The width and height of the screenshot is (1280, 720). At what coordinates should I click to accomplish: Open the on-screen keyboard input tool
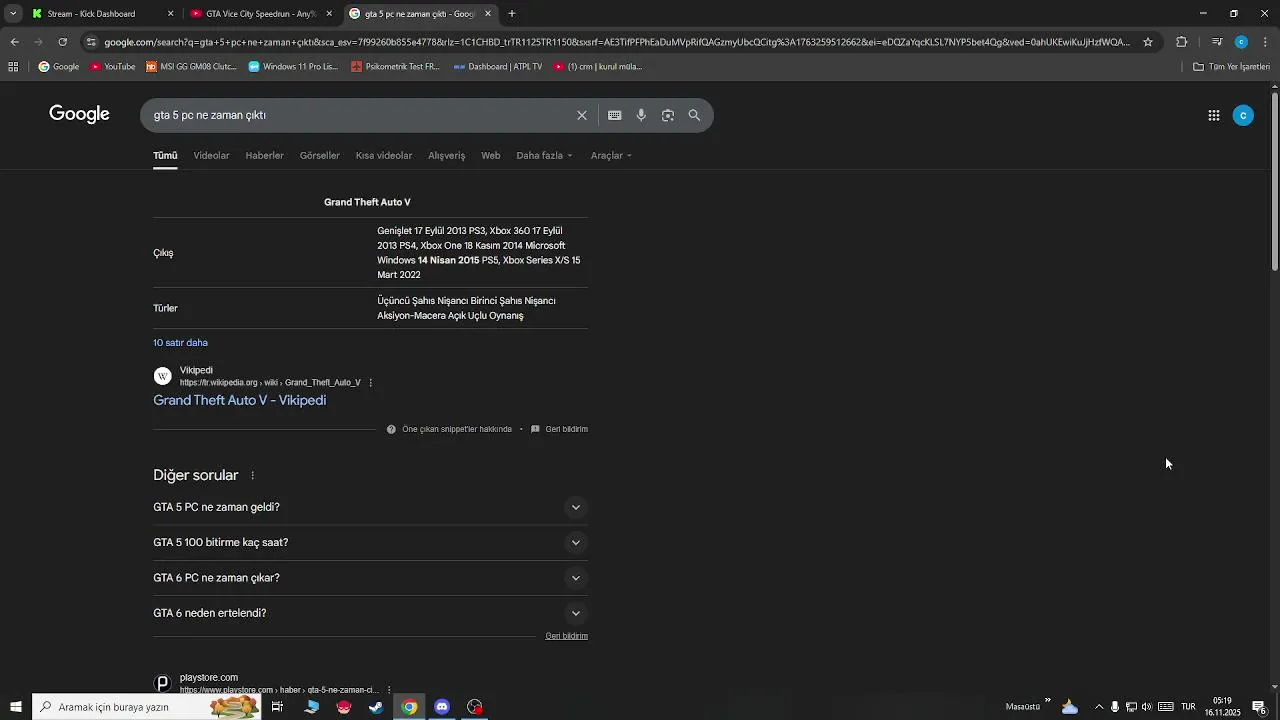click(x=614, y=115)
